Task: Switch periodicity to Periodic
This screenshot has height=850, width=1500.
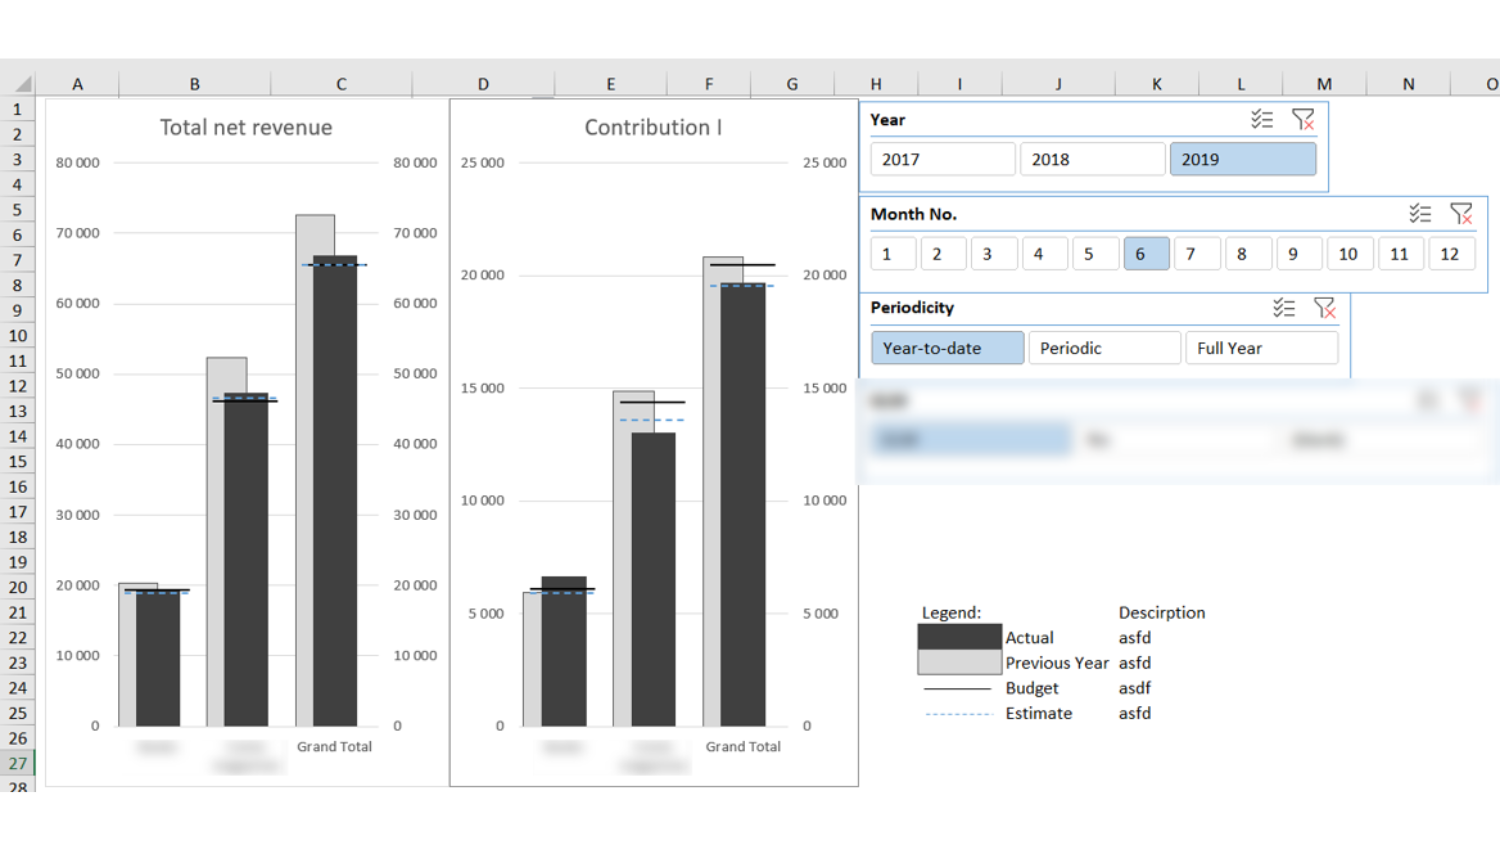Action: [1103, 348]
